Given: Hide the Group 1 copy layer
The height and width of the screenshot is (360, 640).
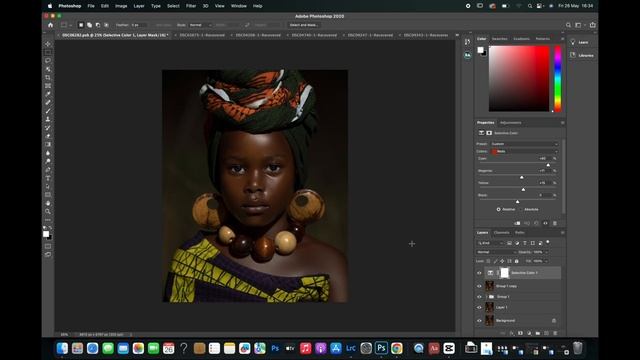Looking at the screenshot, I should 479,286.
